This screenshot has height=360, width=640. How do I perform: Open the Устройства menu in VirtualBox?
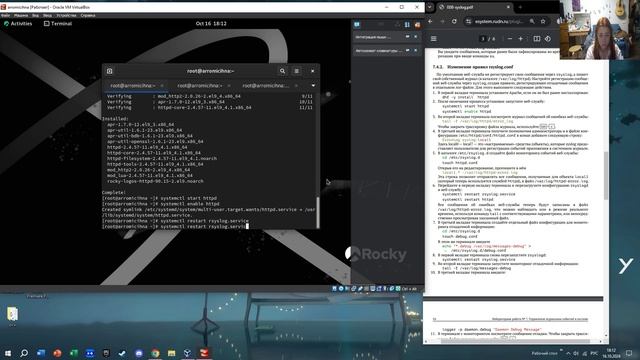[x=67, y=16]
